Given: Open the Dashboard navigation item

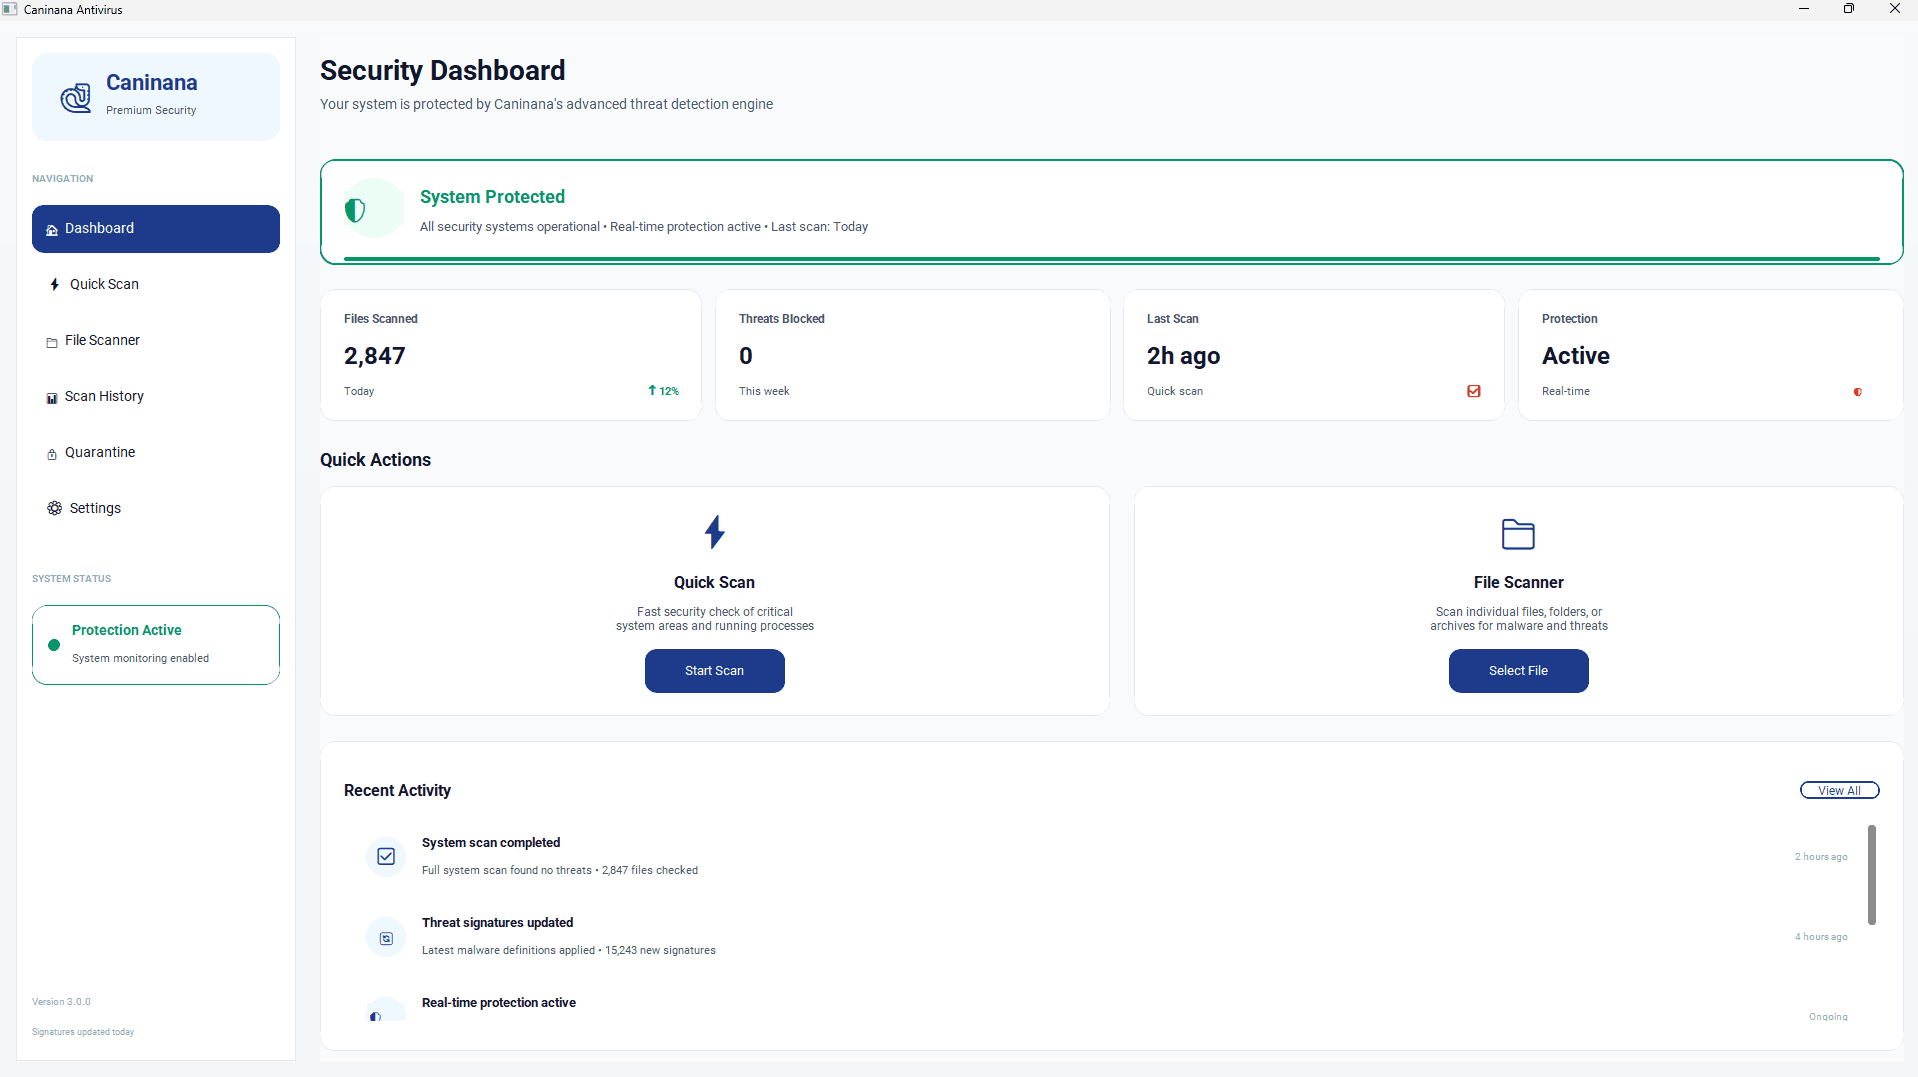Looking at the screenshot, I should (x=155, y=229).
